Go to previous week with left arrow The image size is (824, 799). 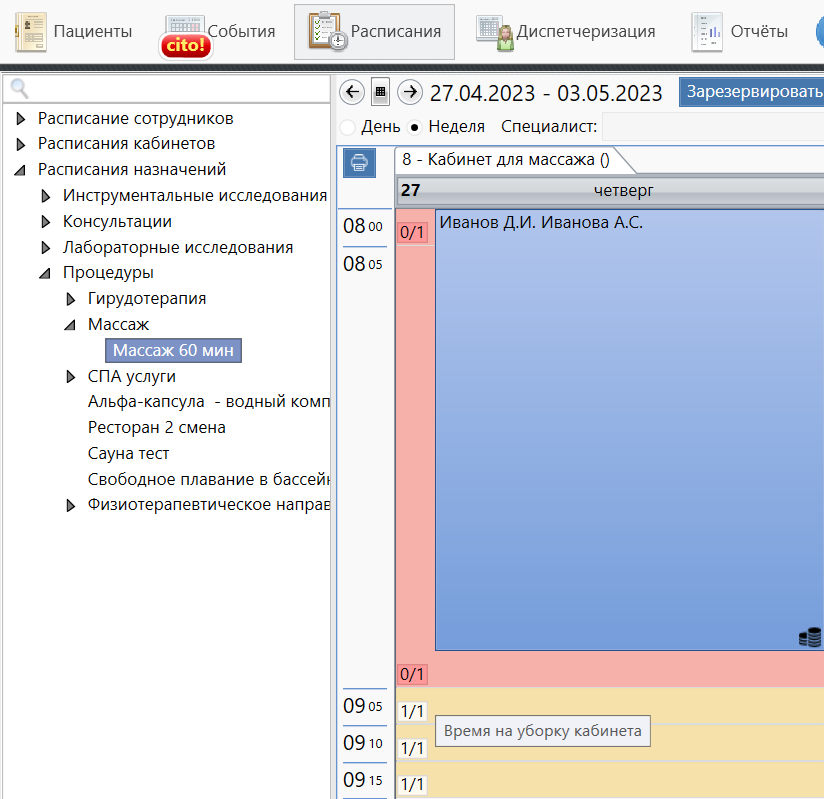[352, 93]
